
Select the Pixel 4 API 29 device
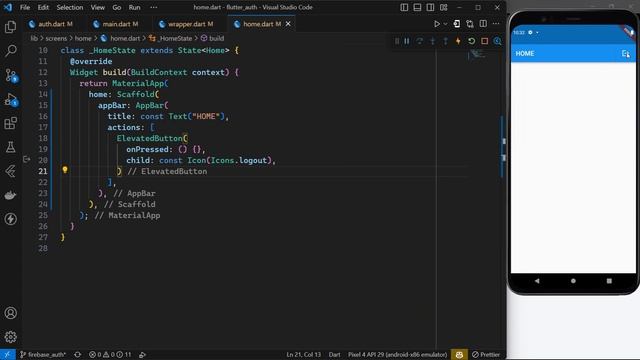click(x=397, y=354)
